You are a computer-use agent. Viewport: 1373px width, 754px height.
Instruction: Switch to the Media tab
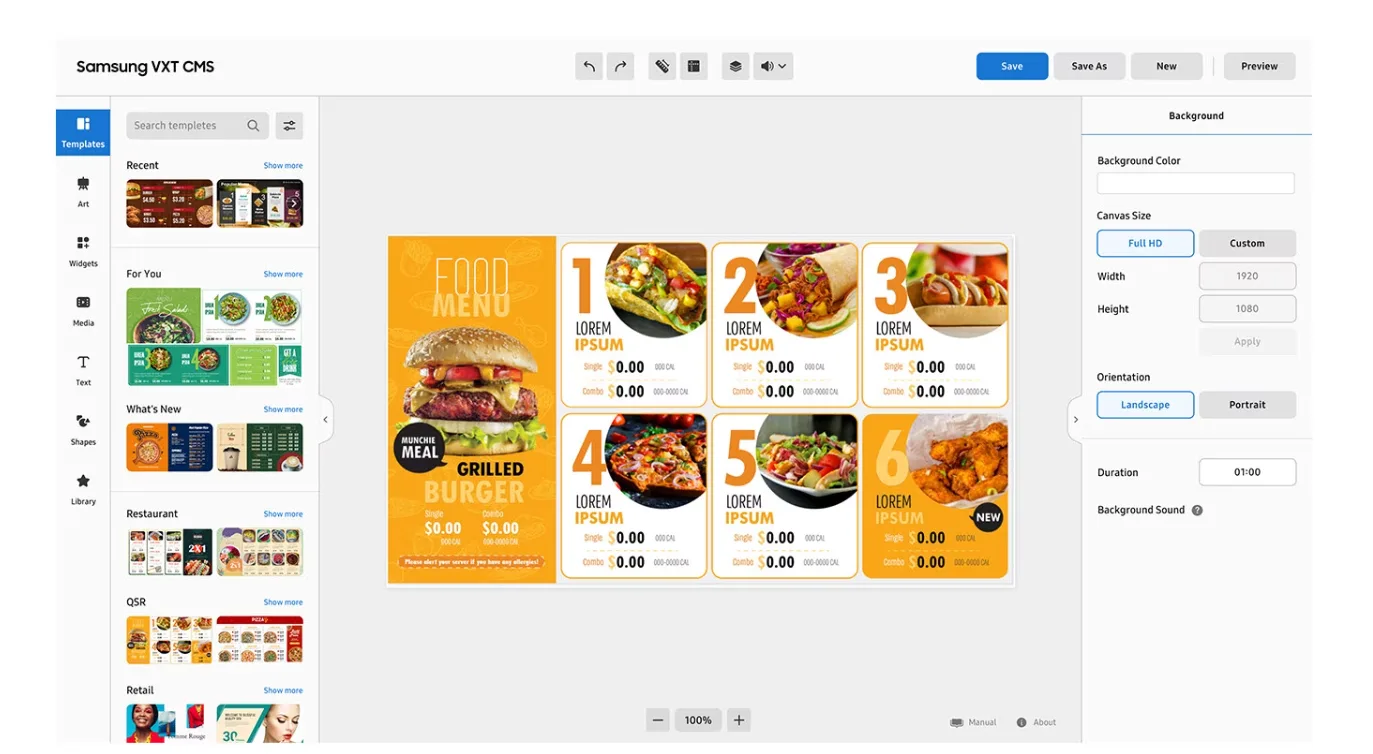pos(83,310)
